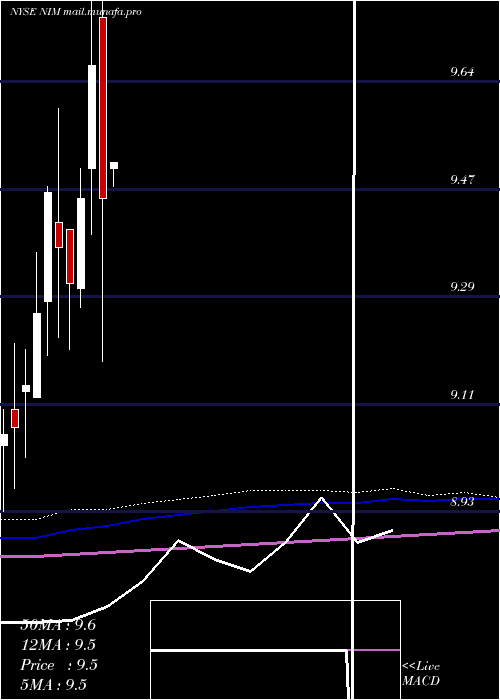Click the Price : 9.5 legend entry
This screenshot has width=500, height=700.
click(59, 665)
